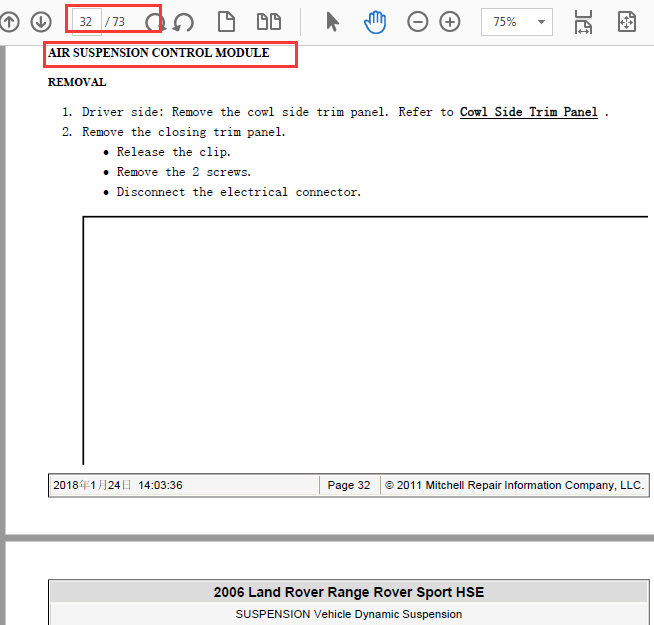The width and height of the screenshot is (654, 625).
Task: Click the page number field showing 32
Action: pos(87,22)
